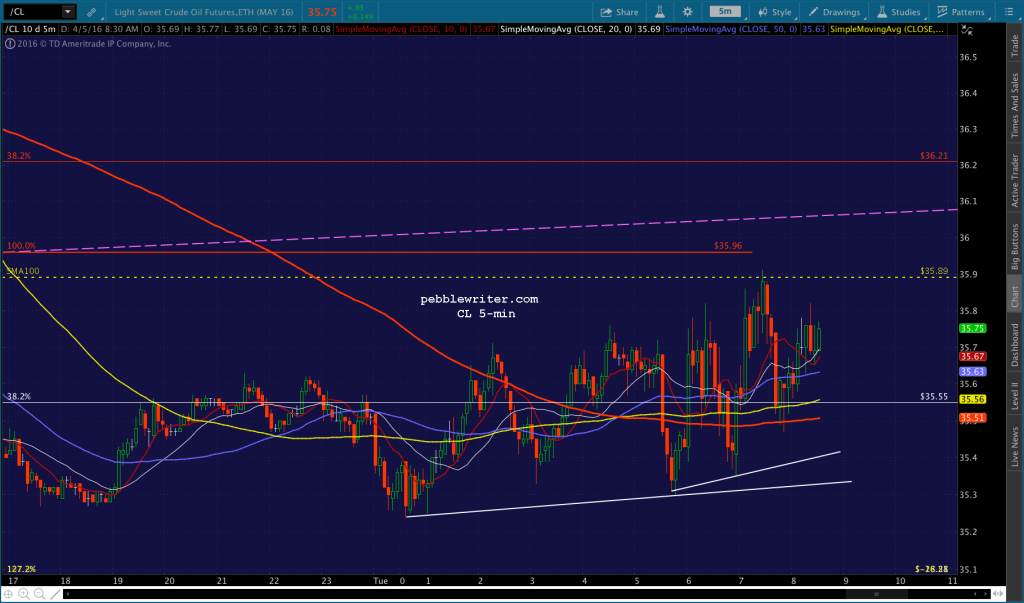Select the line drawing tool icon at bottom
The width and height of the screenshot is (1024, 603).
56,594
